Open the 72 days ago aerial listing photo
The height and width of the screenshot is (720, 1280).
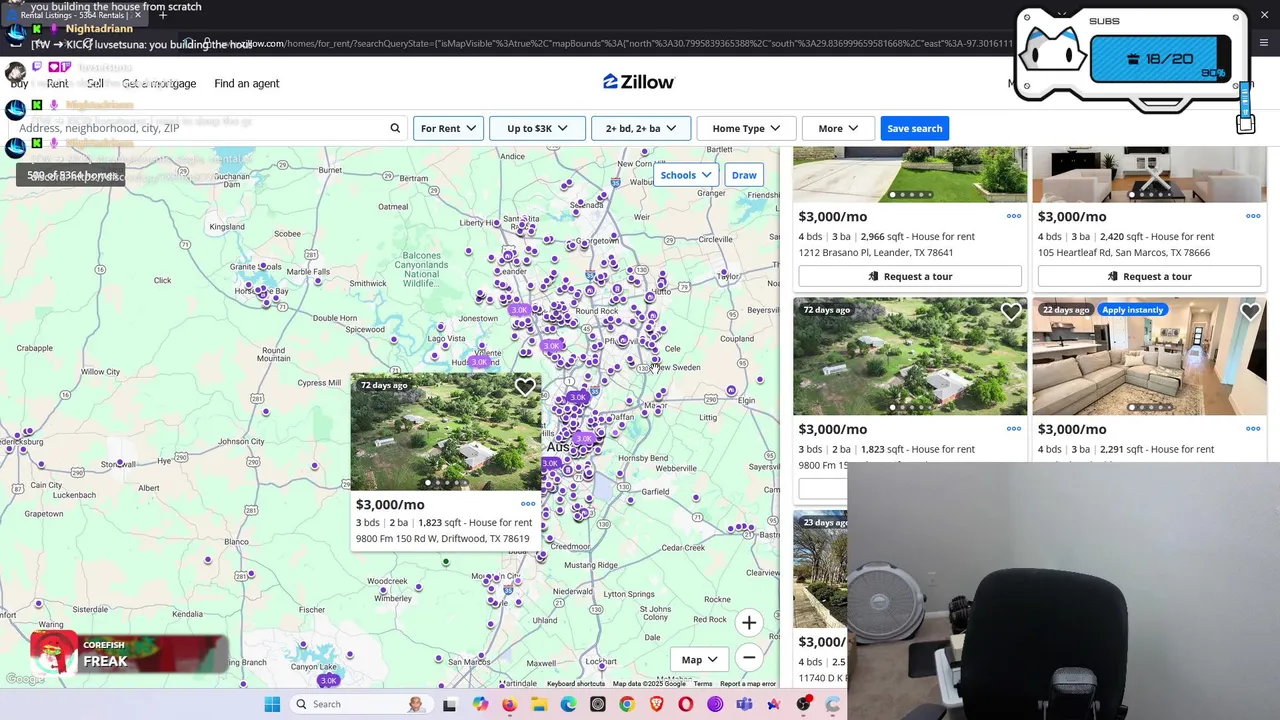[x=910, y=356]
